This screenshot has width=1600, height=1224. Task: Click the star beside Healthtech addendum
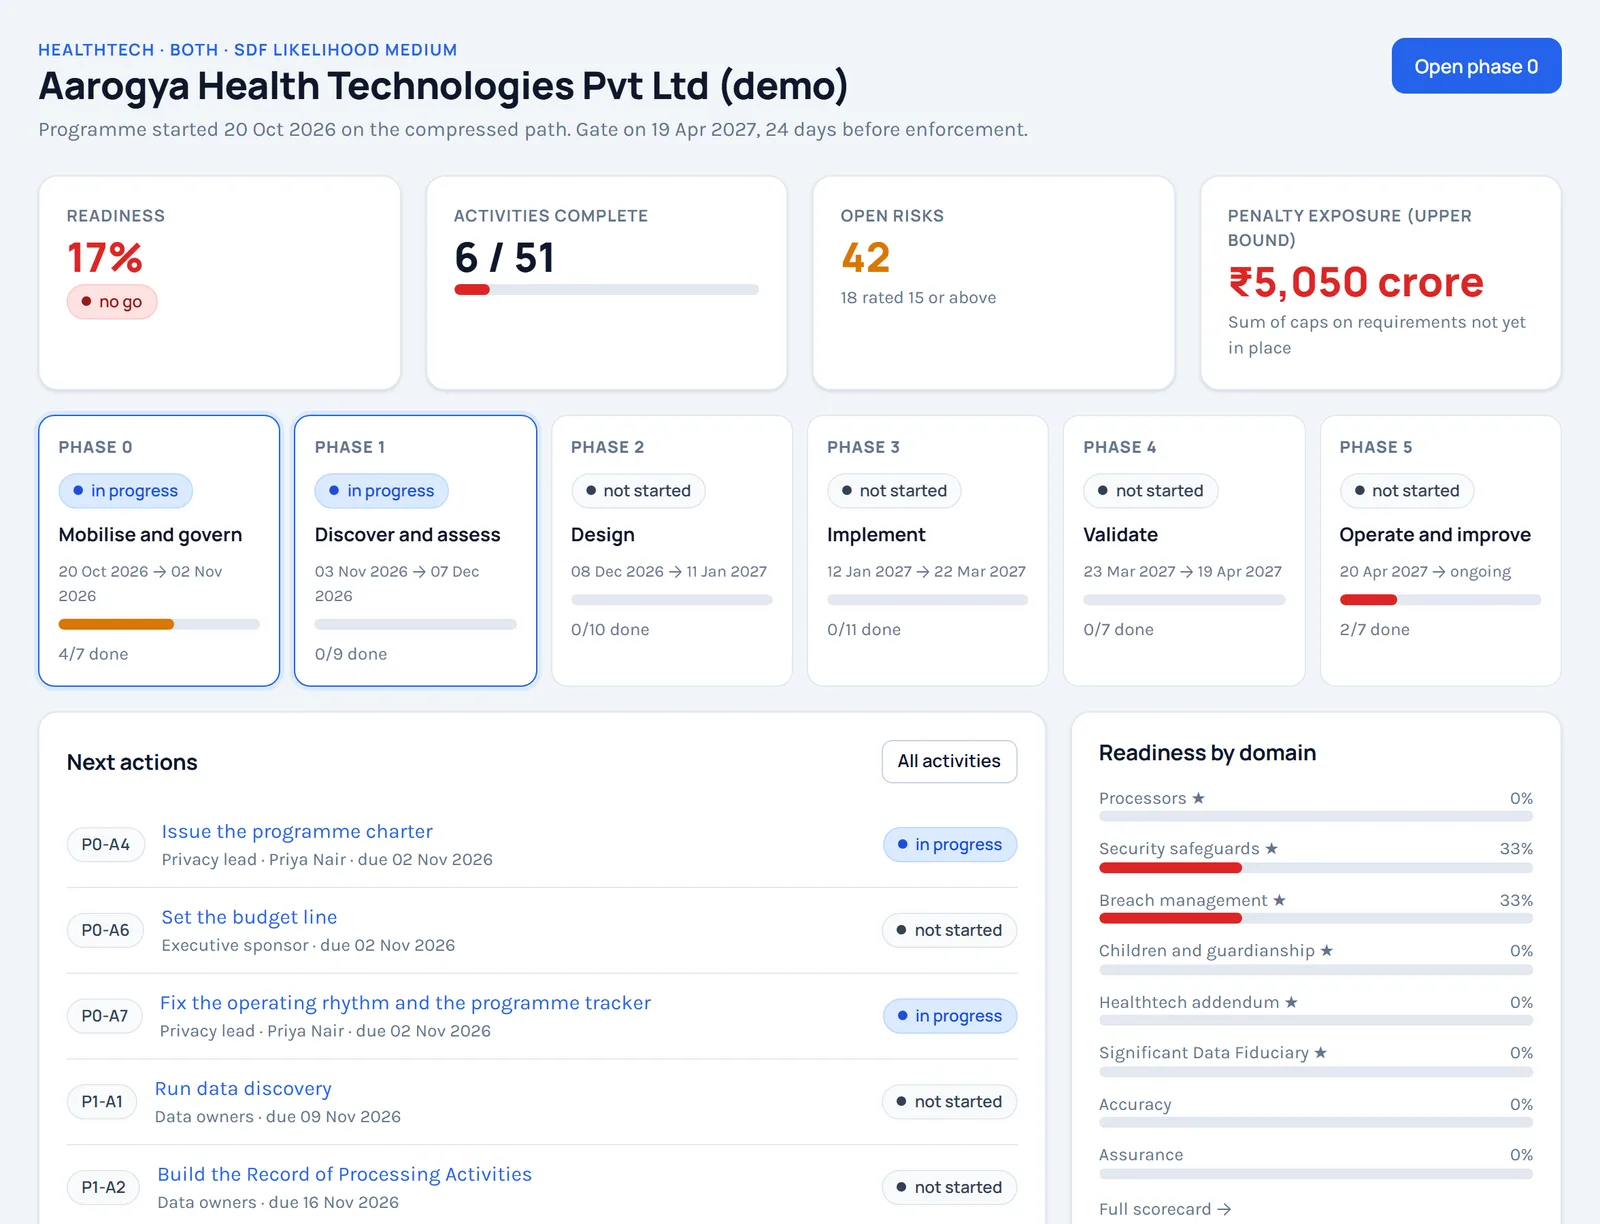pyautogui.click(x=1291, y=1002)
